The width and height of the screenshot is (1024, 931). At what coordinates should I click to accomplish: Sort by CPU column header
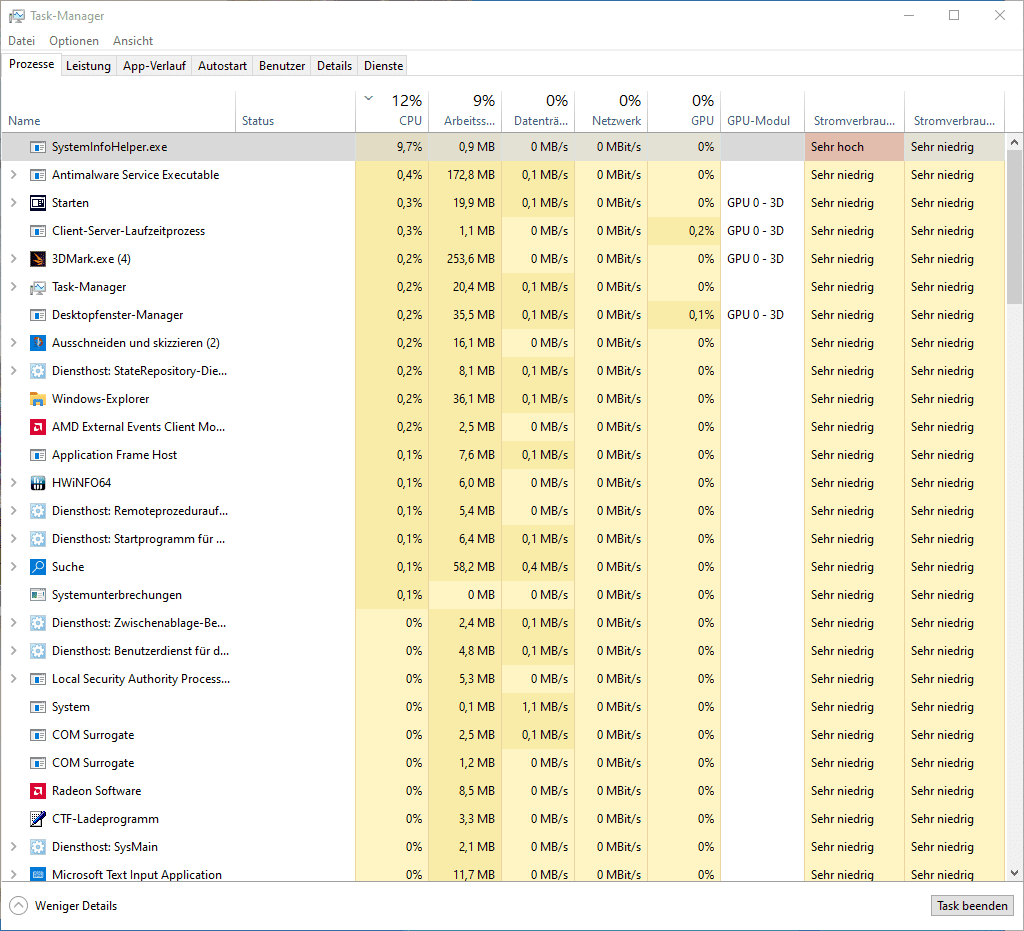[x=392, y=111]
